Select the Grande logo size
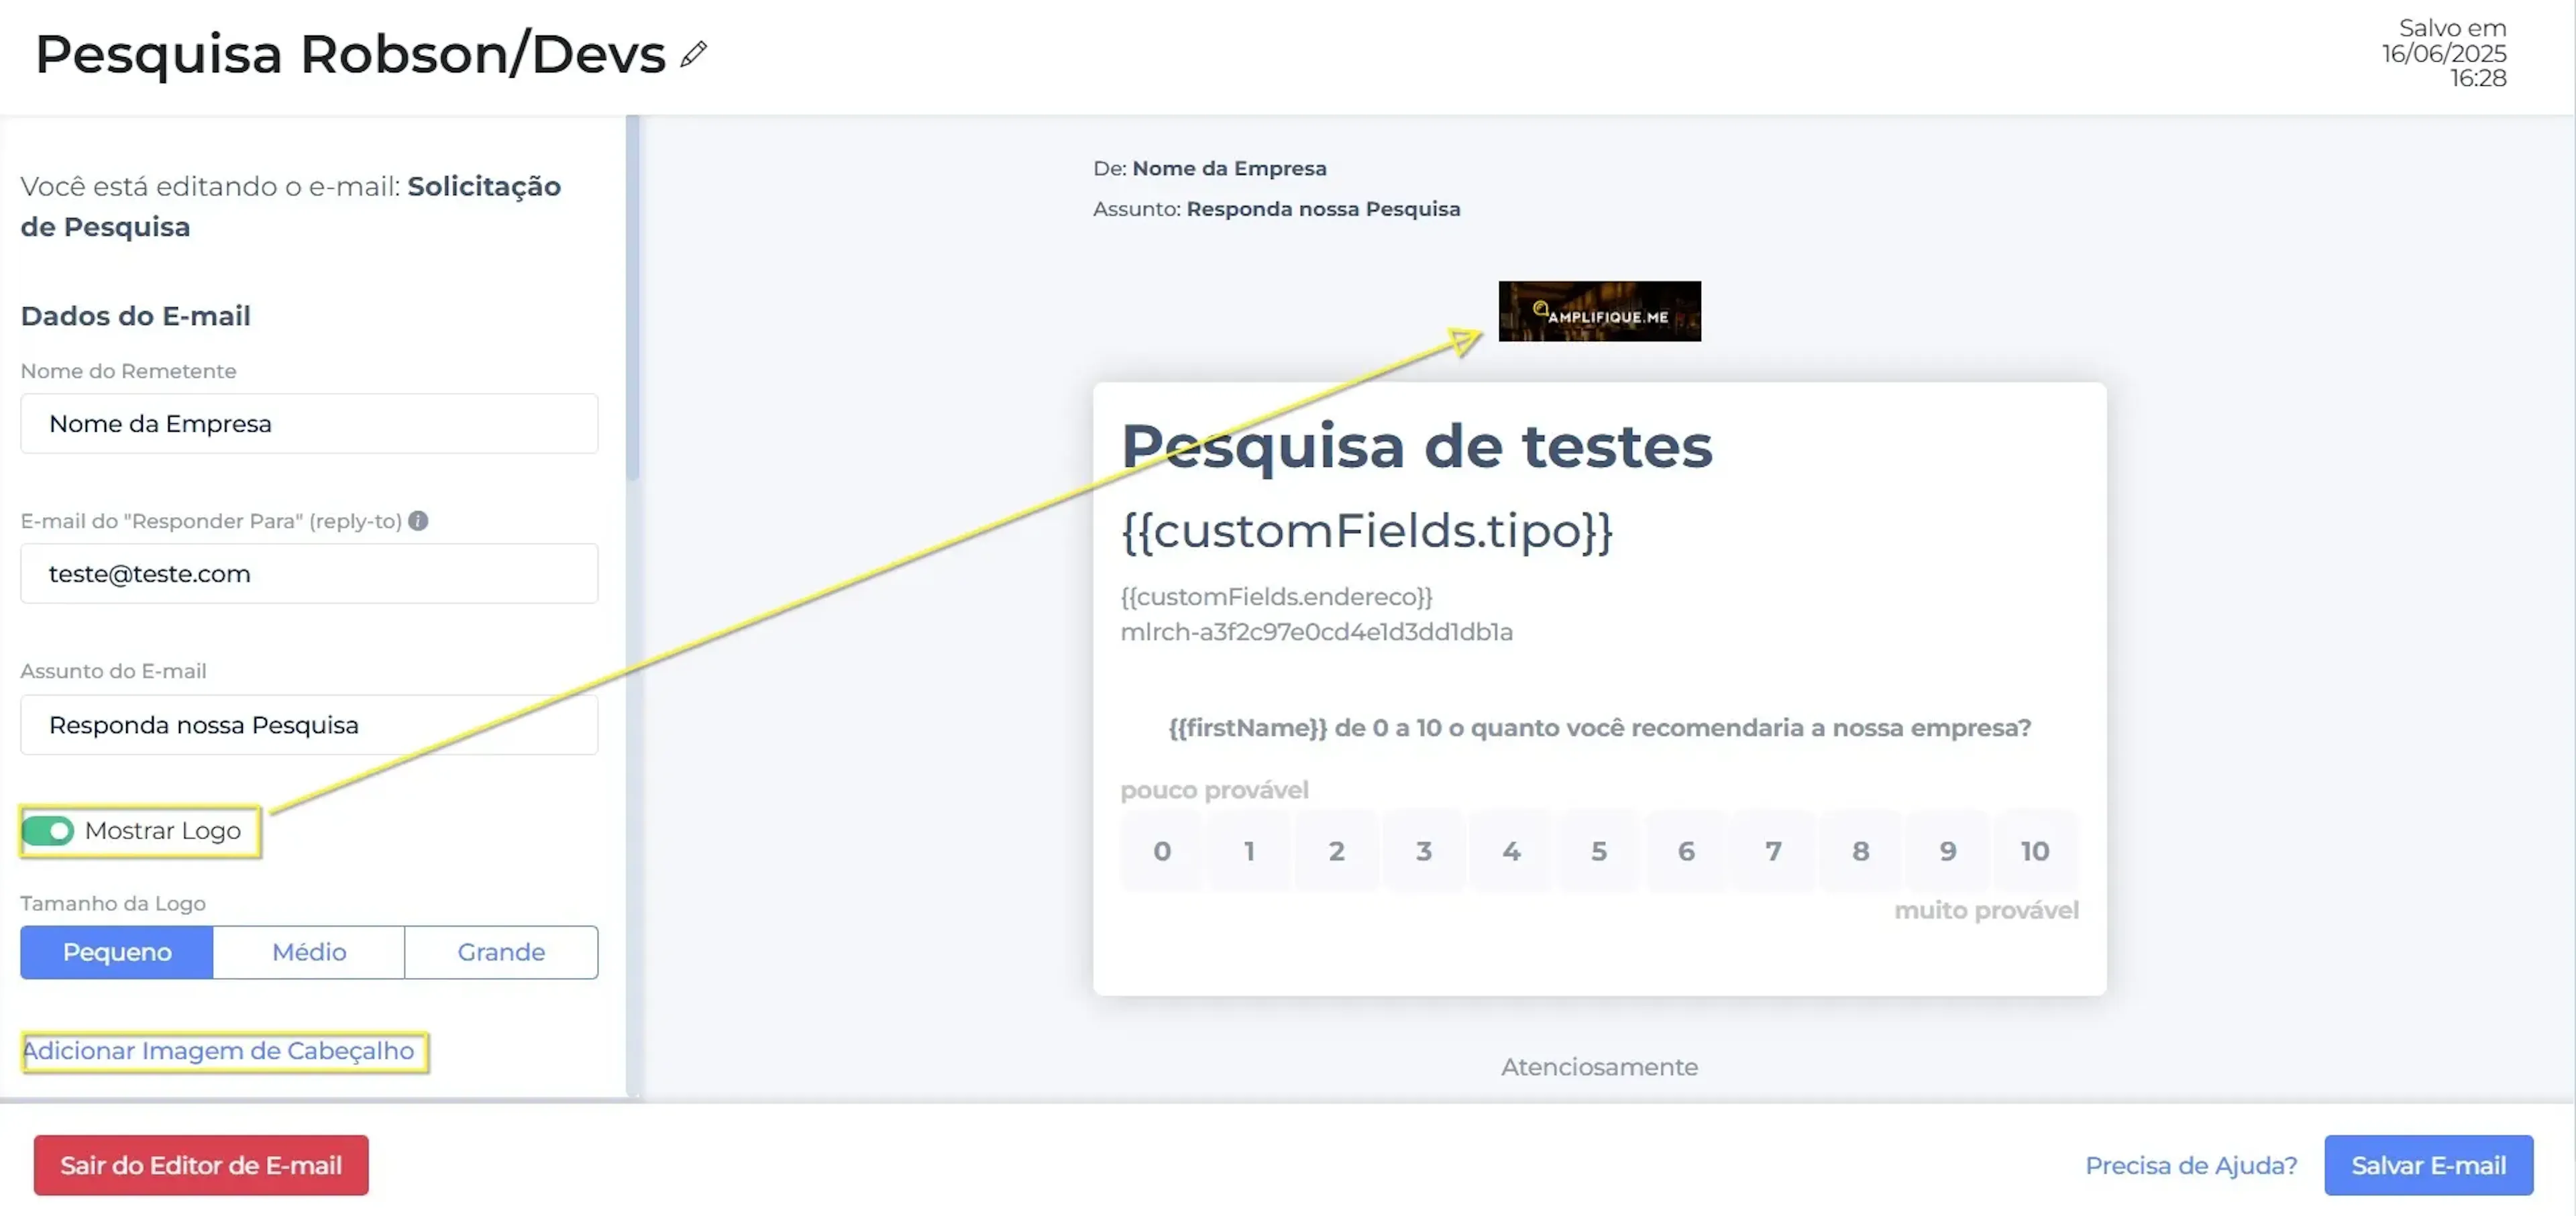The height and width of the screenshot is (1216, 2576). click(501, 952)
